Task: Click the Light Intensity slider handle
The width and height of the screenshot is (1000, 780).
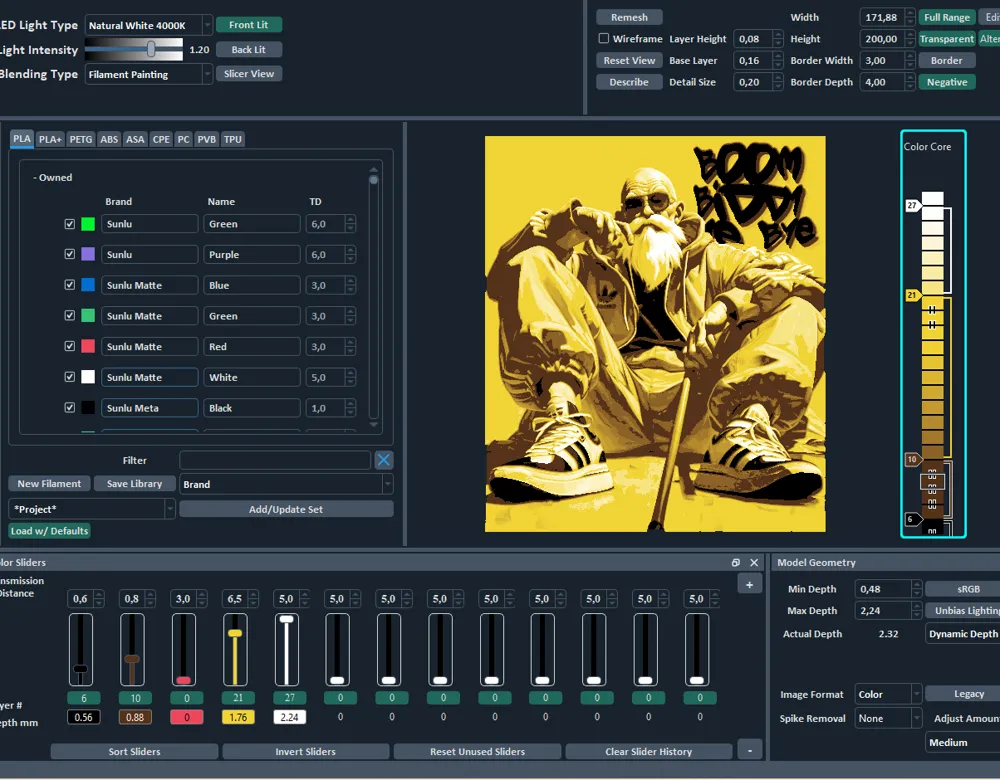Action: tap(151, 48)
